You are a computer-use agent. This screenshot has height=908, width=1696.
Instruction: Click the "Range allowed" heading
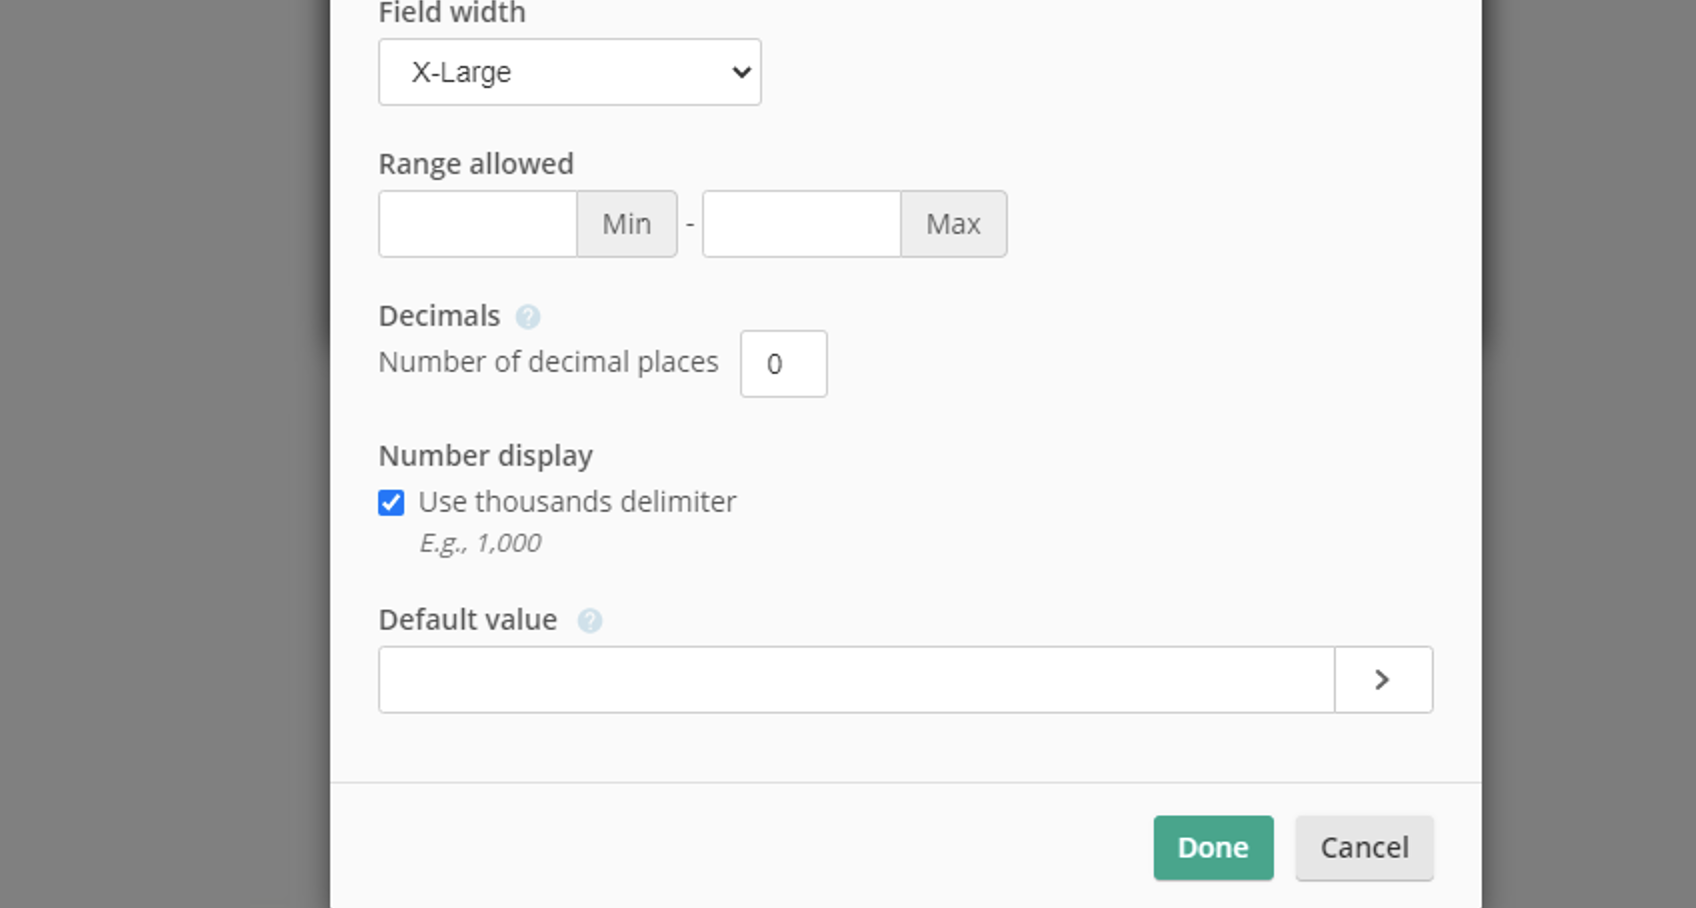[476, 164]
